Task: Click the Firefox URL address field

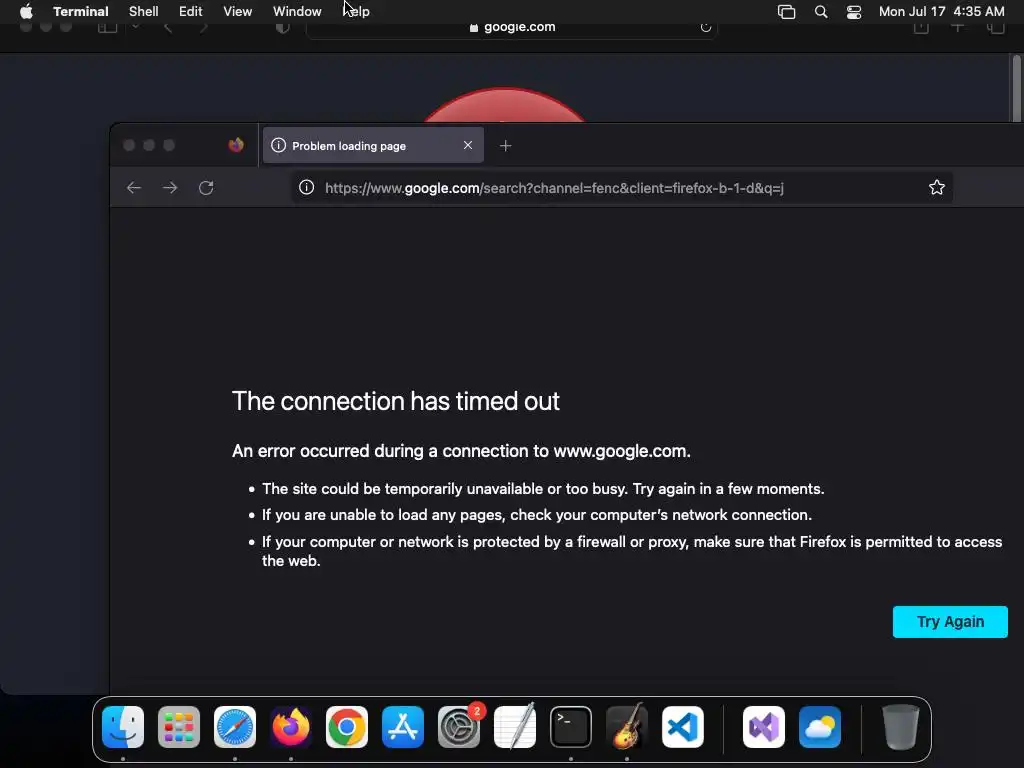Action: 620,188
